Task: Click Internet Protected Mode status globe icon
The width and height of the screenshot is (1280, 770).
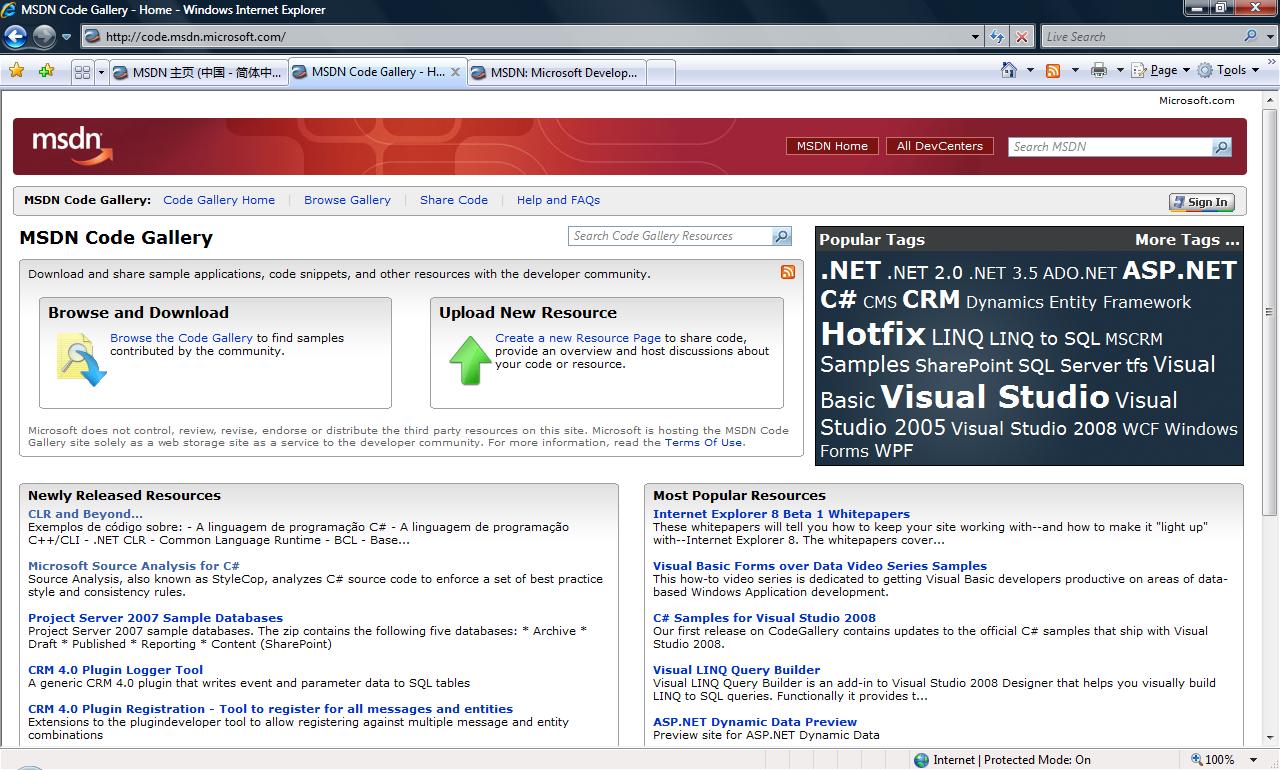Action: pos(921,760)
